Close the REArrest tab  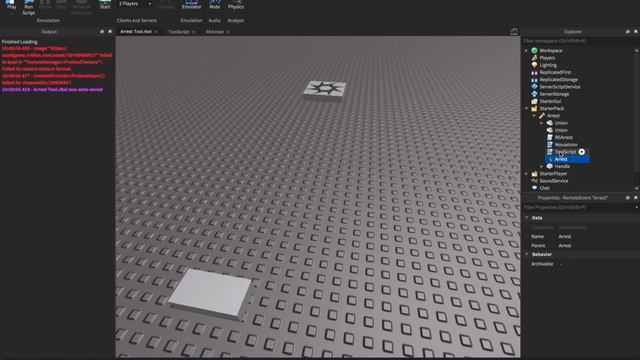228,32
